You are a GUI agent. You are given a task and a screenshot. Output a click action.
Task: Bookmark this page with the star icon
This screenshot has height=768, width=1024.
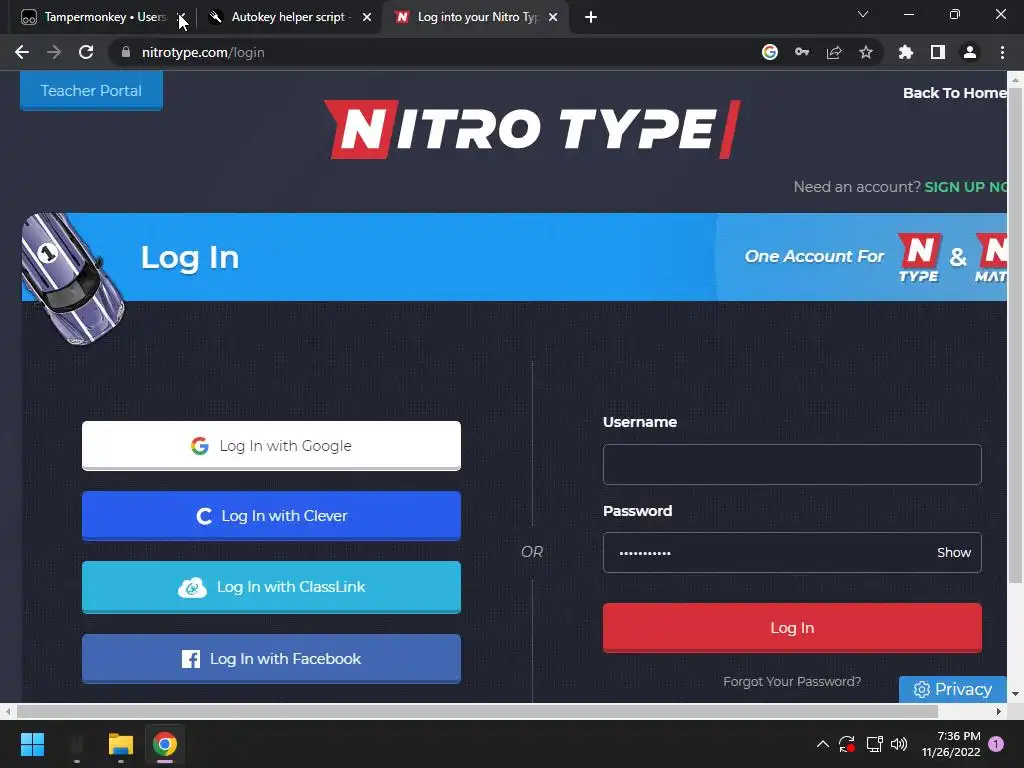866,52
